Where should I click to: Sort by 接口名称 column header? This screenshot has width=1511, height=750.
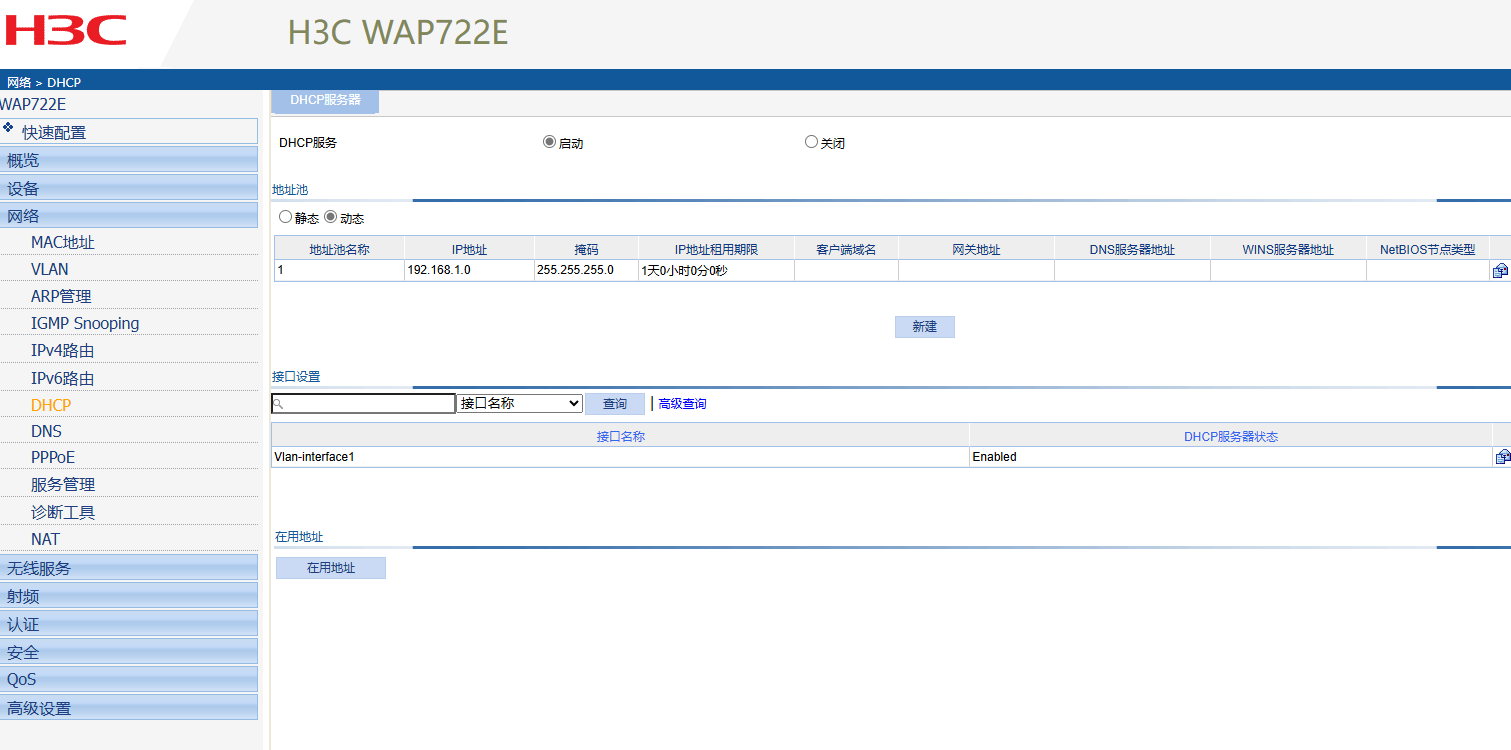tap(620, 436)
